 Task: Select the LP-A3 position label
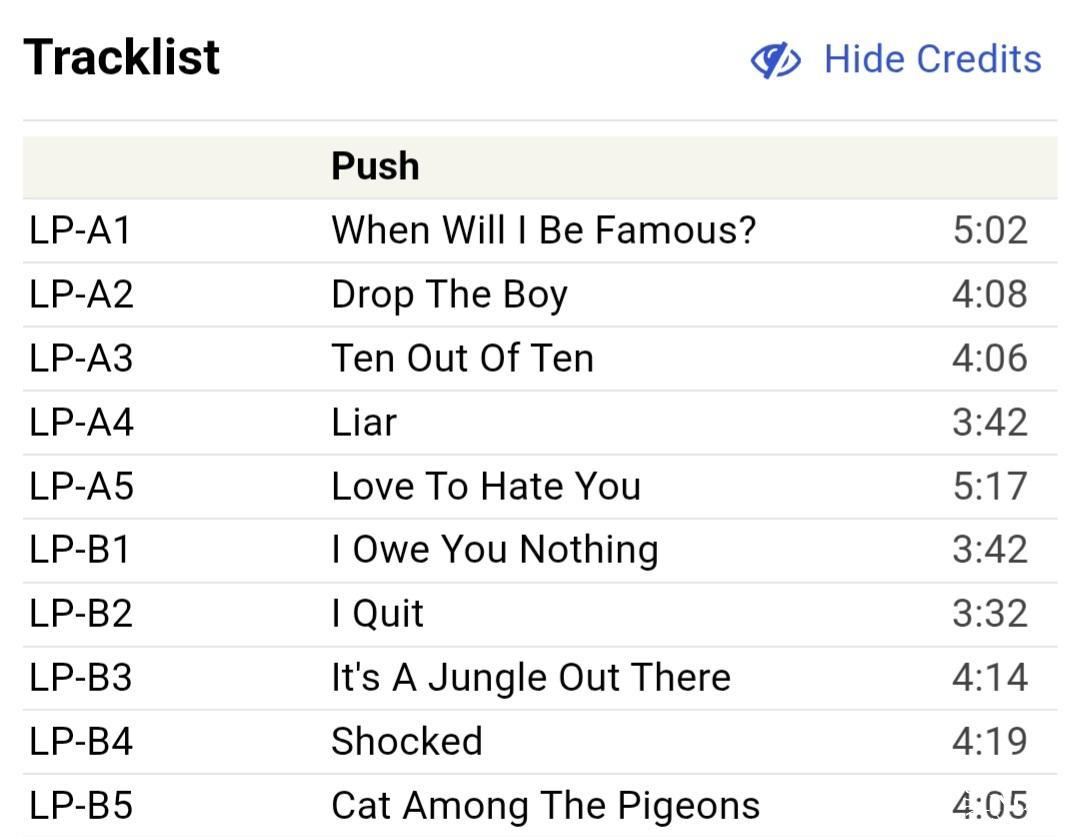[81, 358]
